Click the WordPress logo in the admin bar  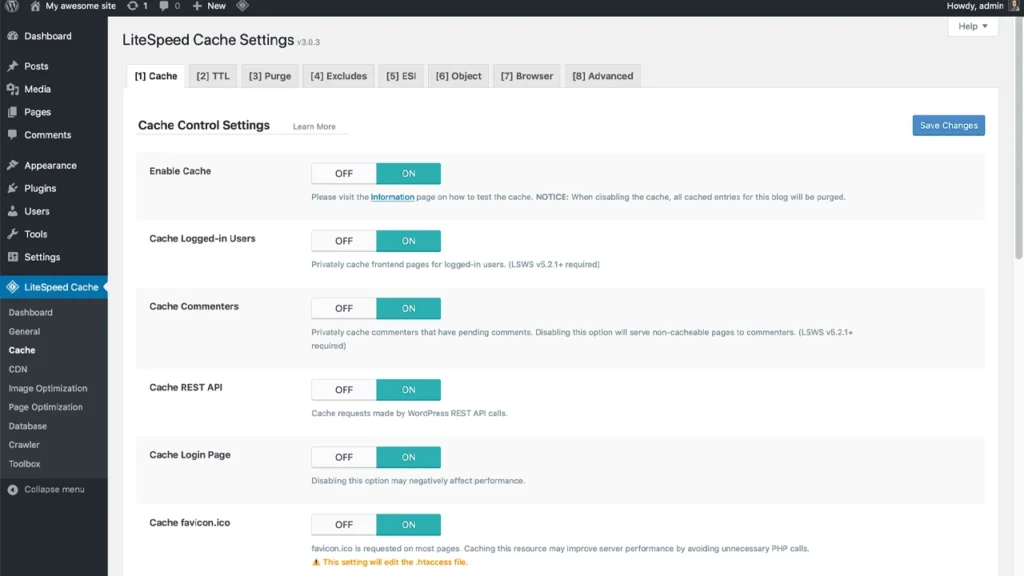pyautogui.click(x=10, y=6)
